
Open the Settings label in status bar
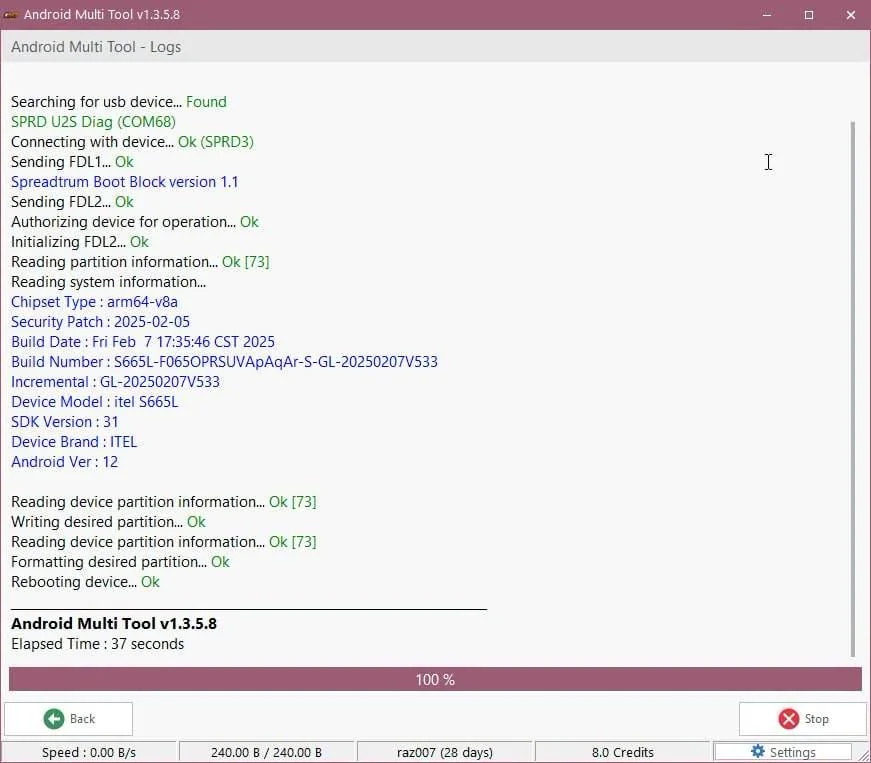792,752
